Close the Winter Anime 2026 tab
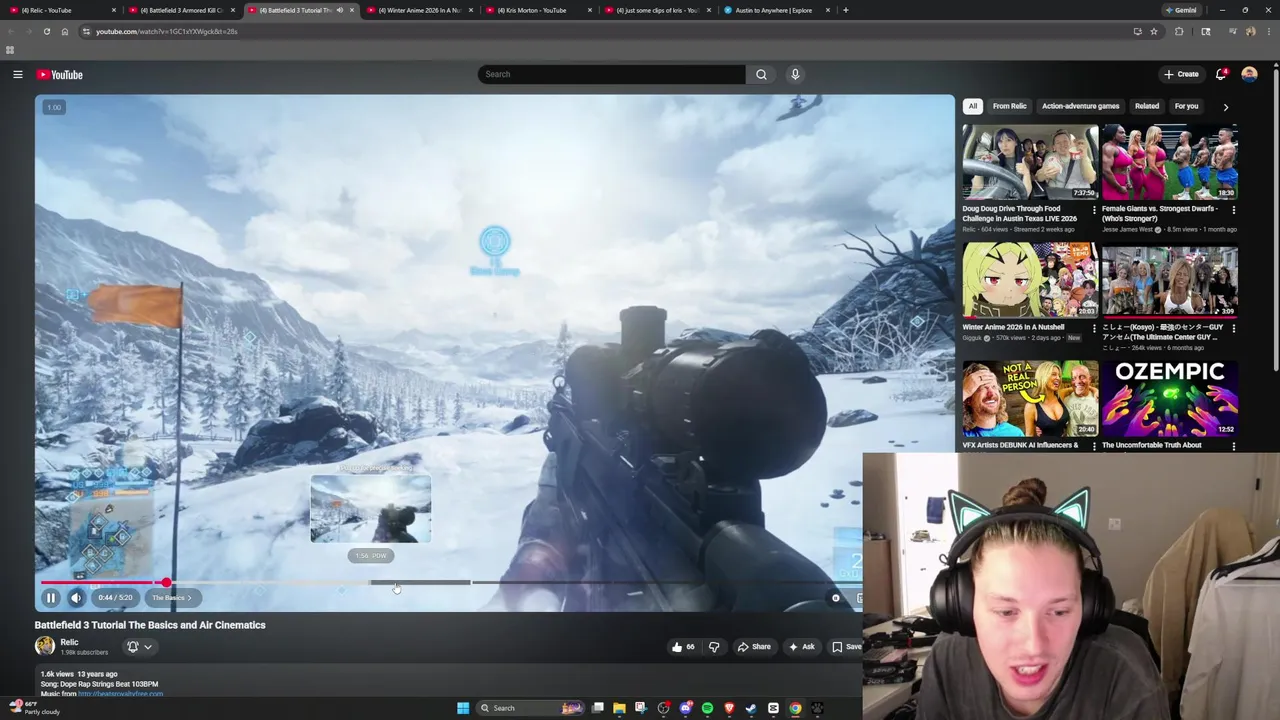The width and height of the screenshot is (1280, 720). click(470, 10)
